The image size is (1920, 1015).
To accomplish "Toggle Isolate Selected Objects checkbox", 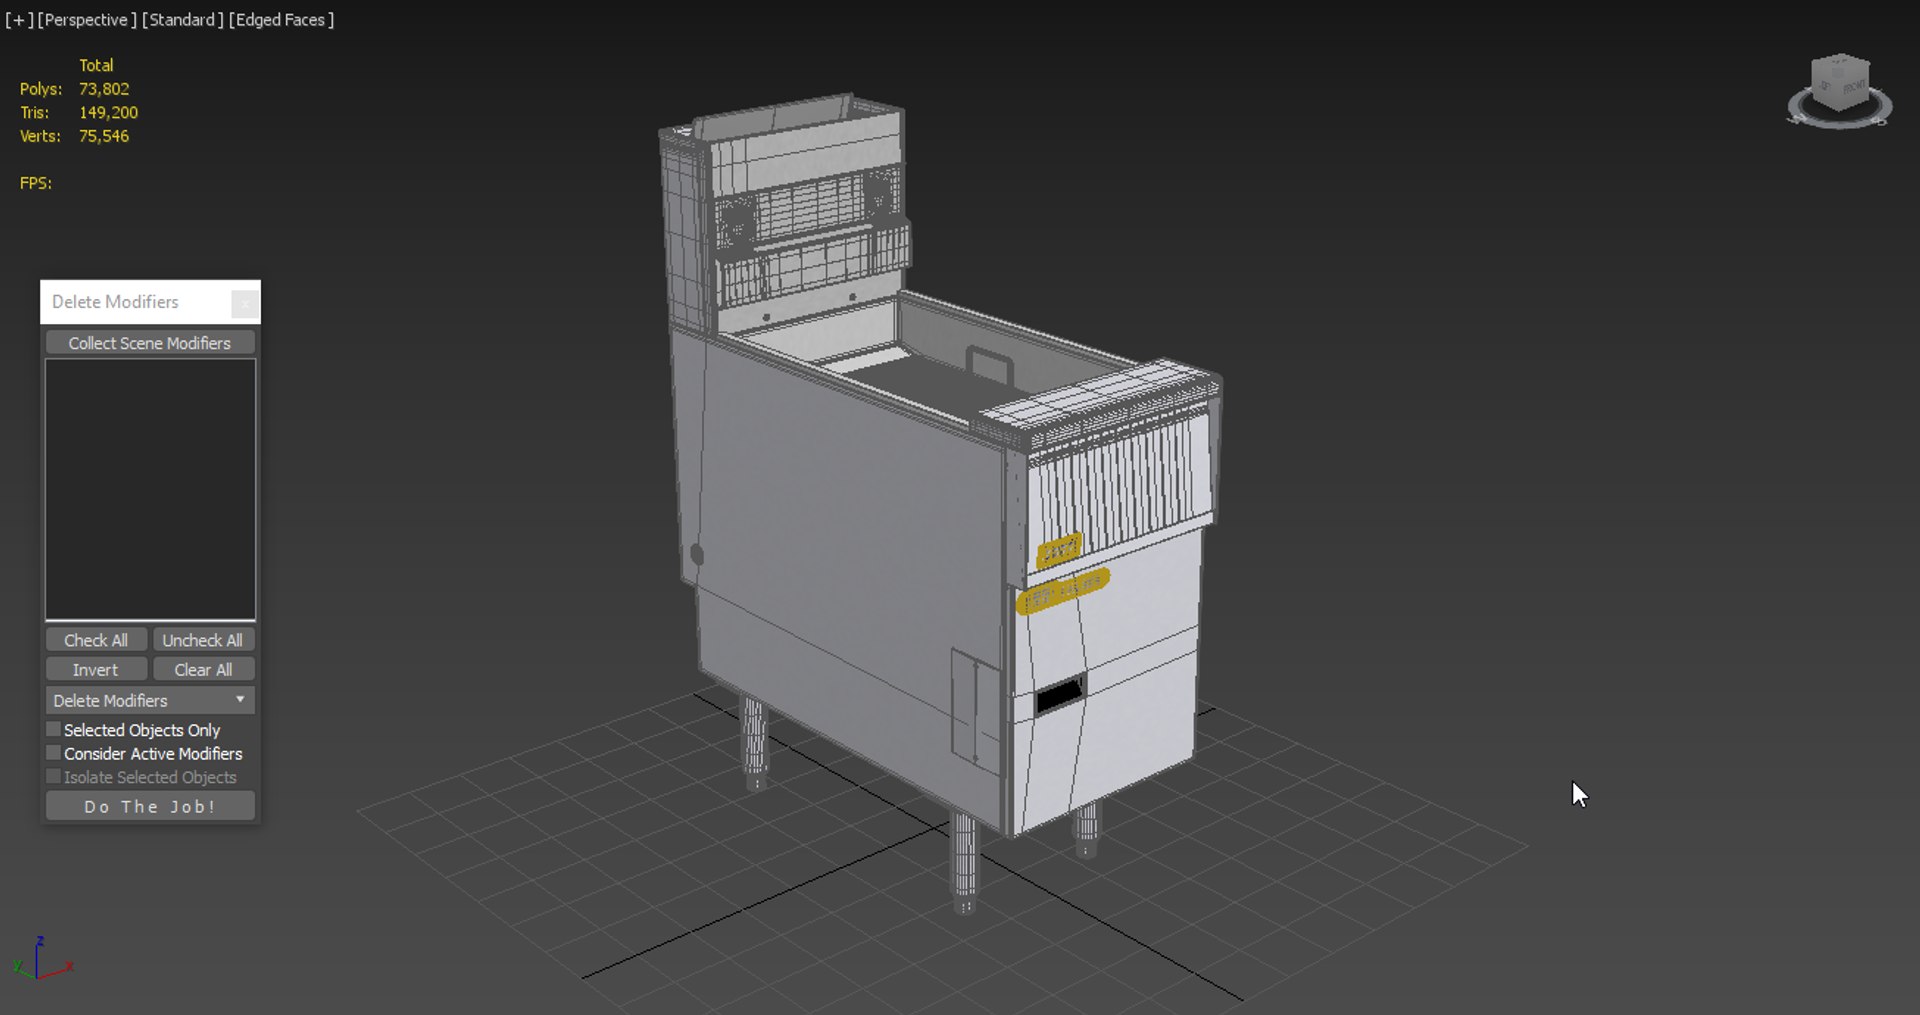I will 54,777.
